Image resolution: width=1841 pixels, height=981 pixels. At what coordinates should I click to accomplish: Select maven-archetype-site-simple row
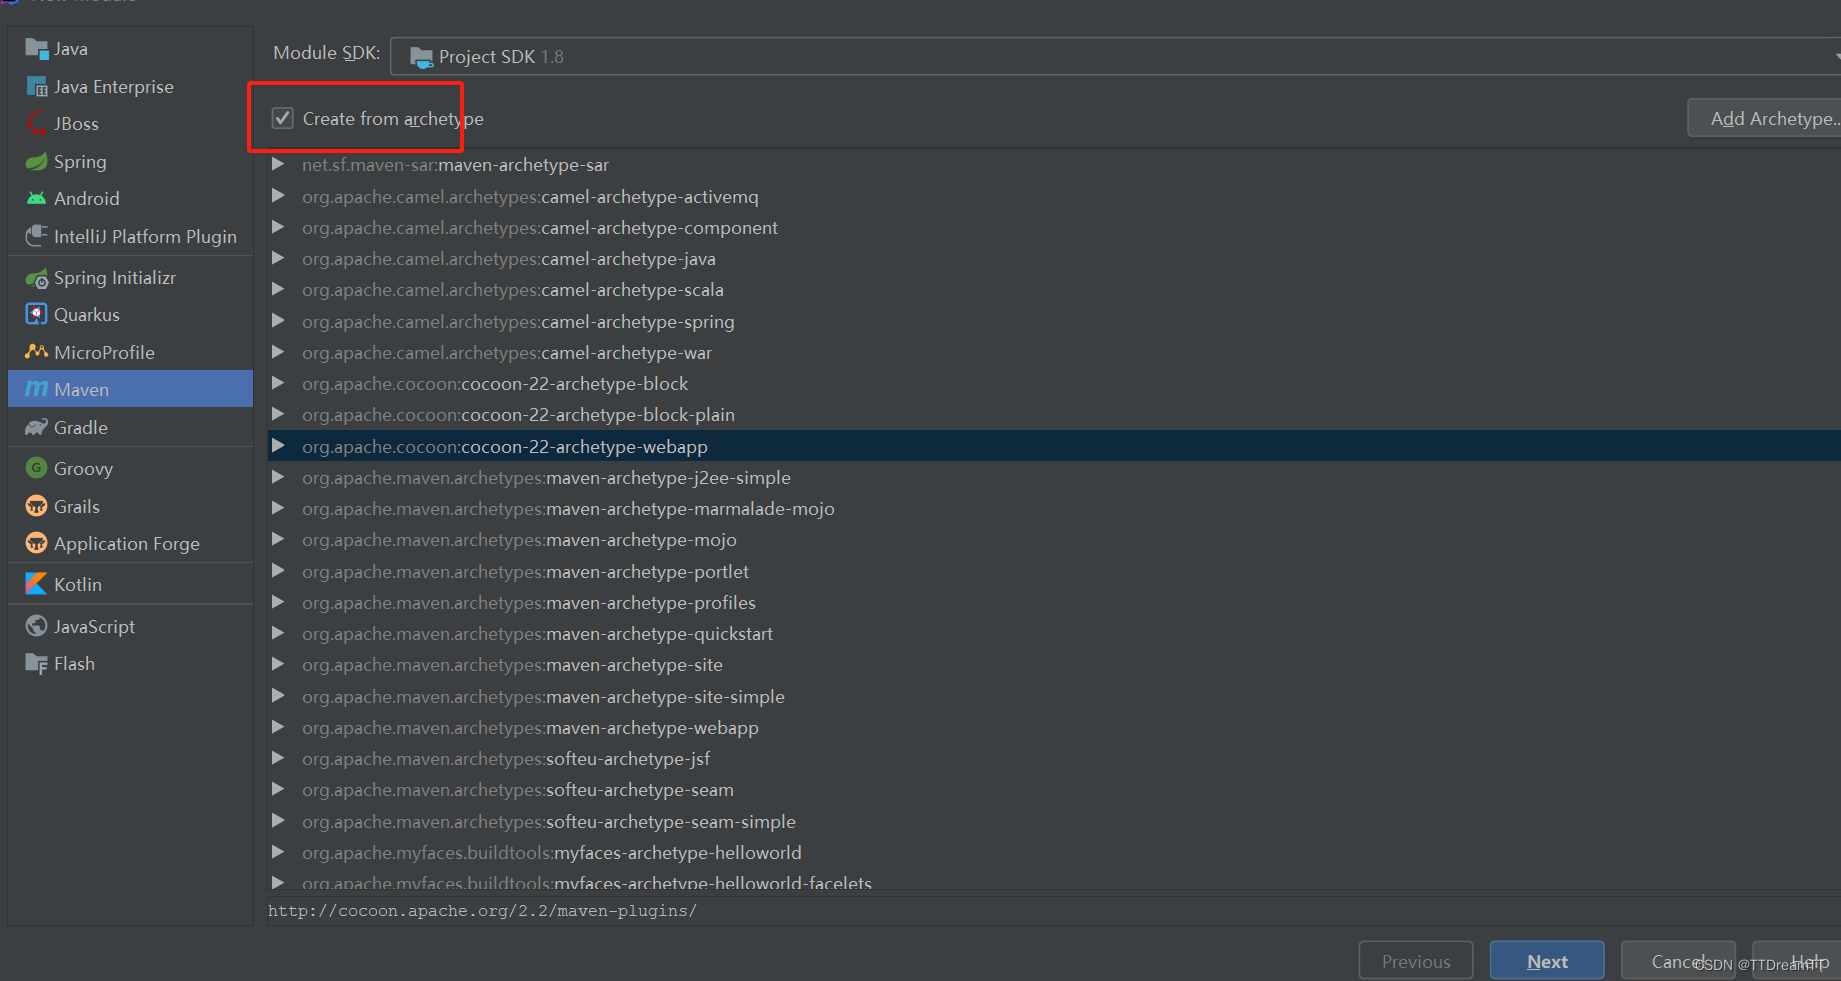tap(1054, 696)
